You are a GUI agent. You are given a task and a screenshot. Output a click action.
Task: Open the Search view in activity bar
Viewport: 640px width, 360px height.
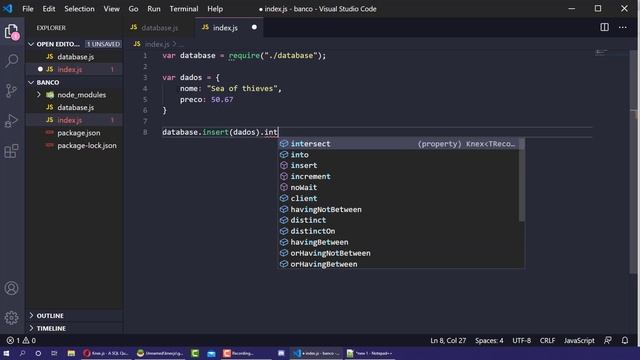[11, 61]
